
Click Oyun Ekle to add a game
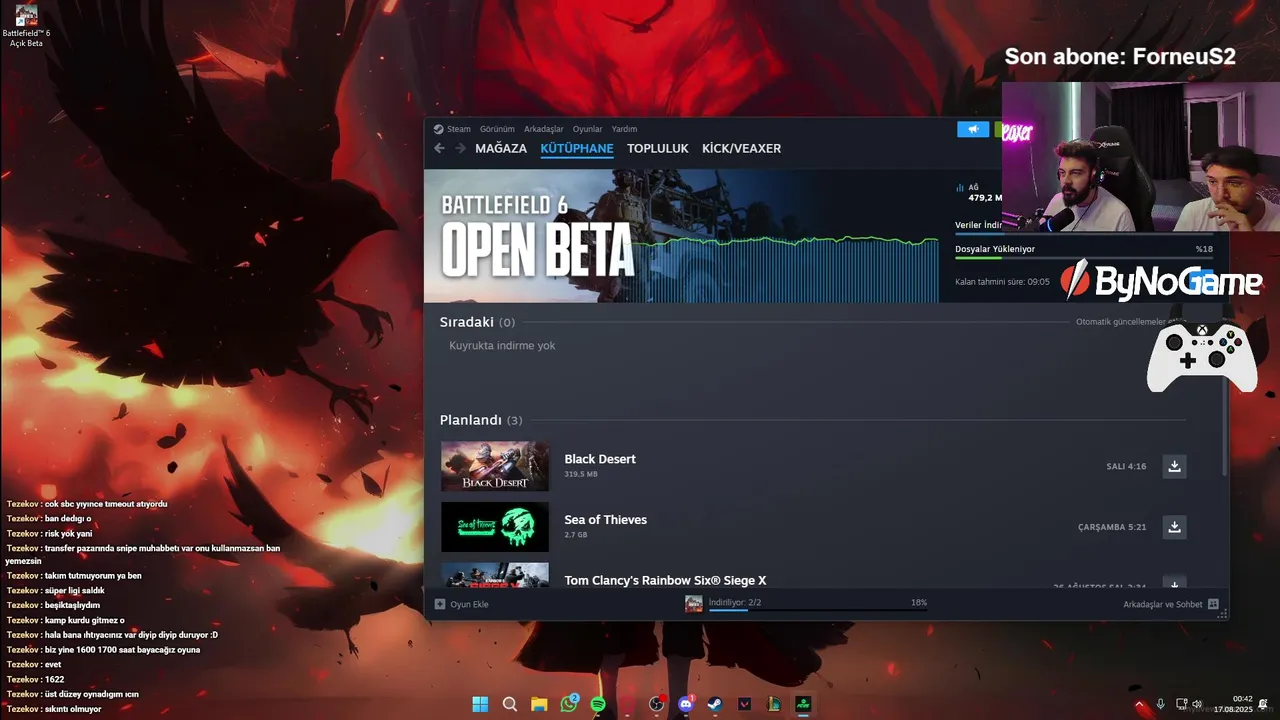[x=461, y=604]
